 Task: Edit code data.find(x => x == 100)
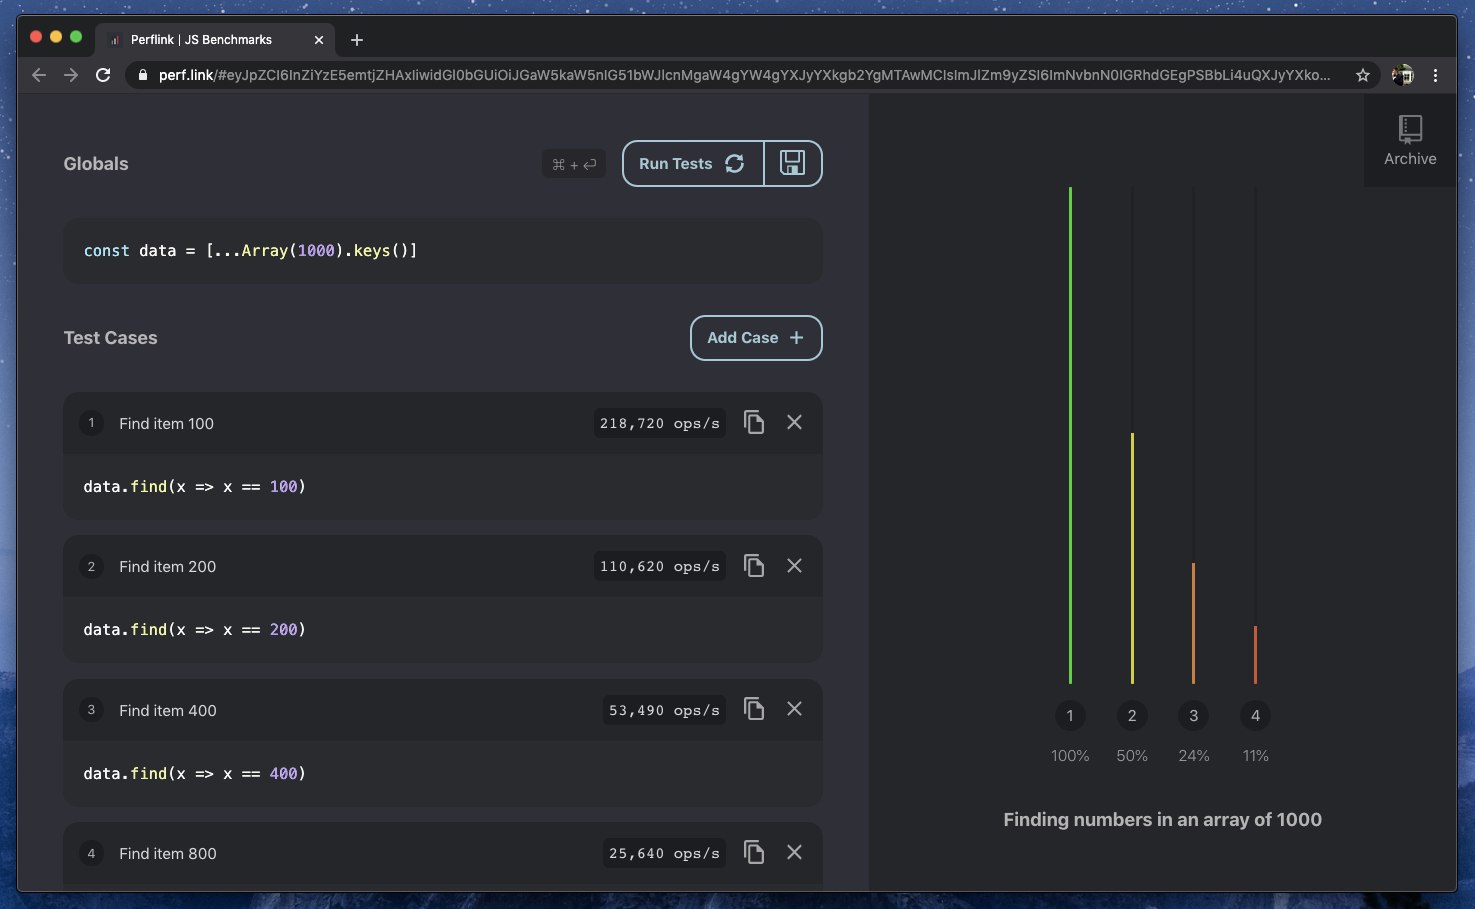(443, 487)
